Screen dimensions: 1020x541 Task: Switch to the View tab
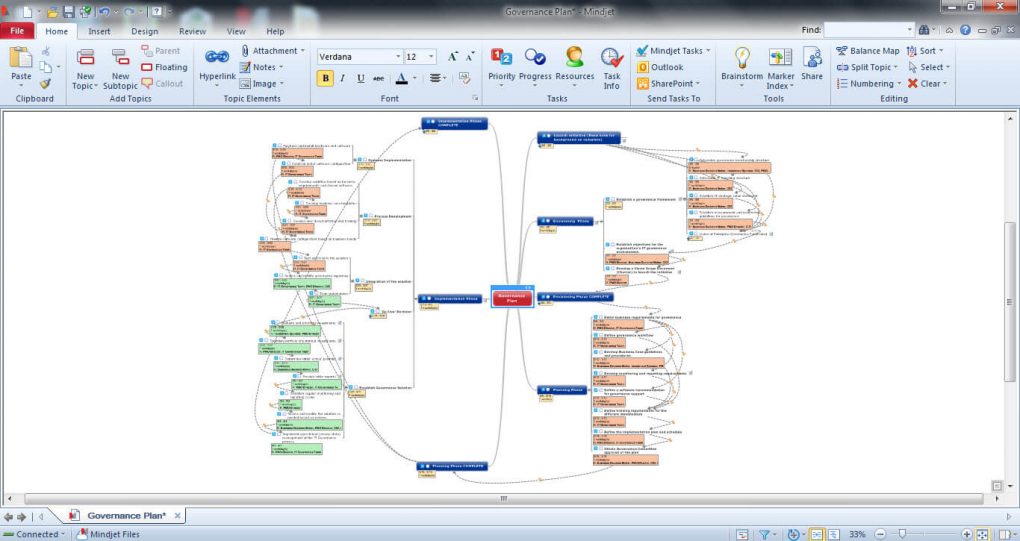(x=236, y=31)
